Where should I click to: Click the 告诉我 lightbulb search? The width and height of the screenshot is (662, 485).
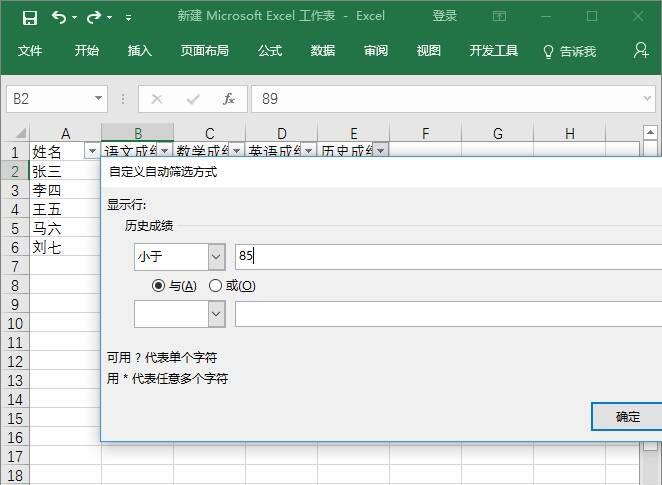click(569, 51)
